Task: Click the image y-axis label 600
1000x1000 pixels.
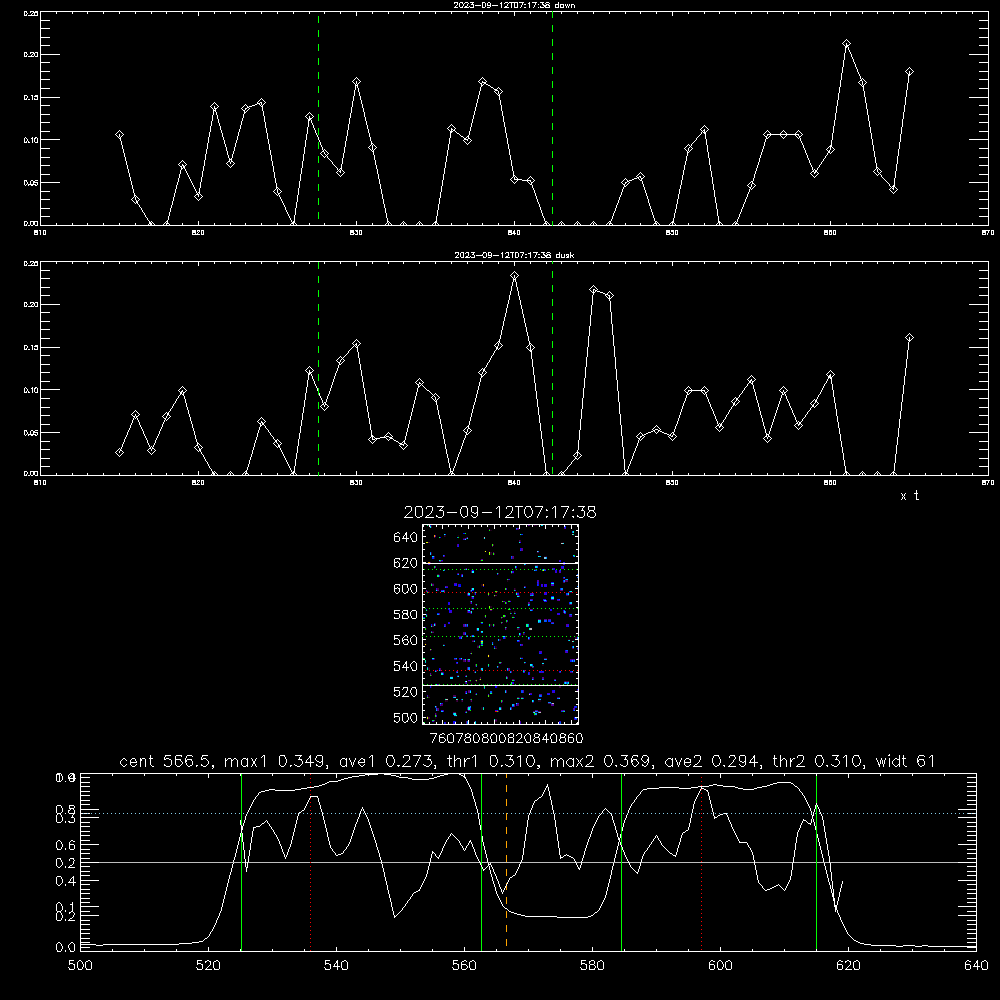Action: [x=406, y=589]
